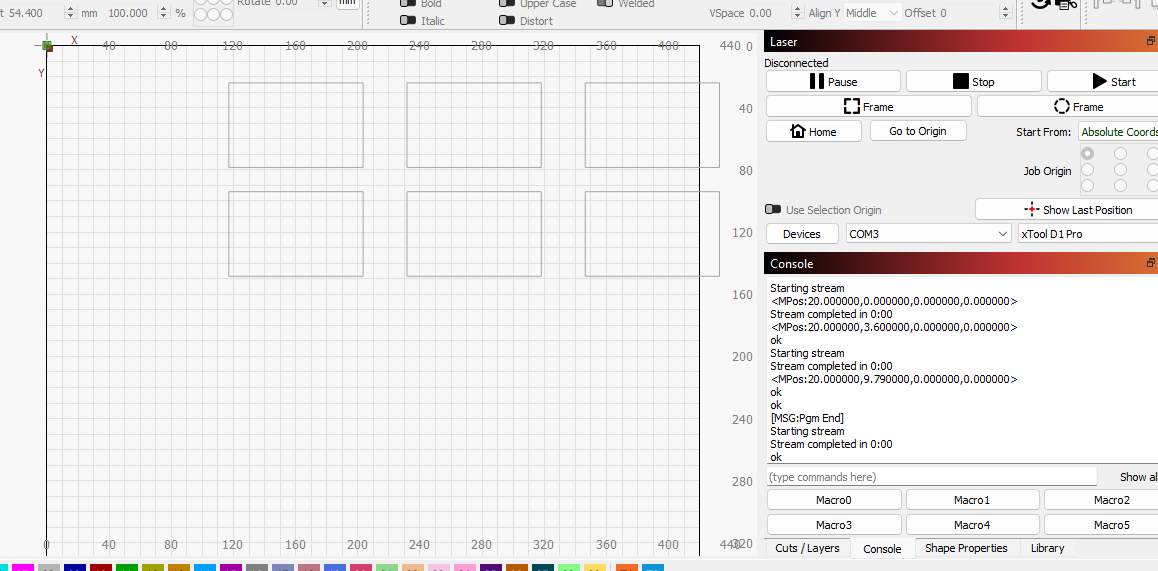Image resolution: width=1158 pixels, height=571 pixels.
Task: Enable the Distort text toggle
Action: click(x=507, y=21)
